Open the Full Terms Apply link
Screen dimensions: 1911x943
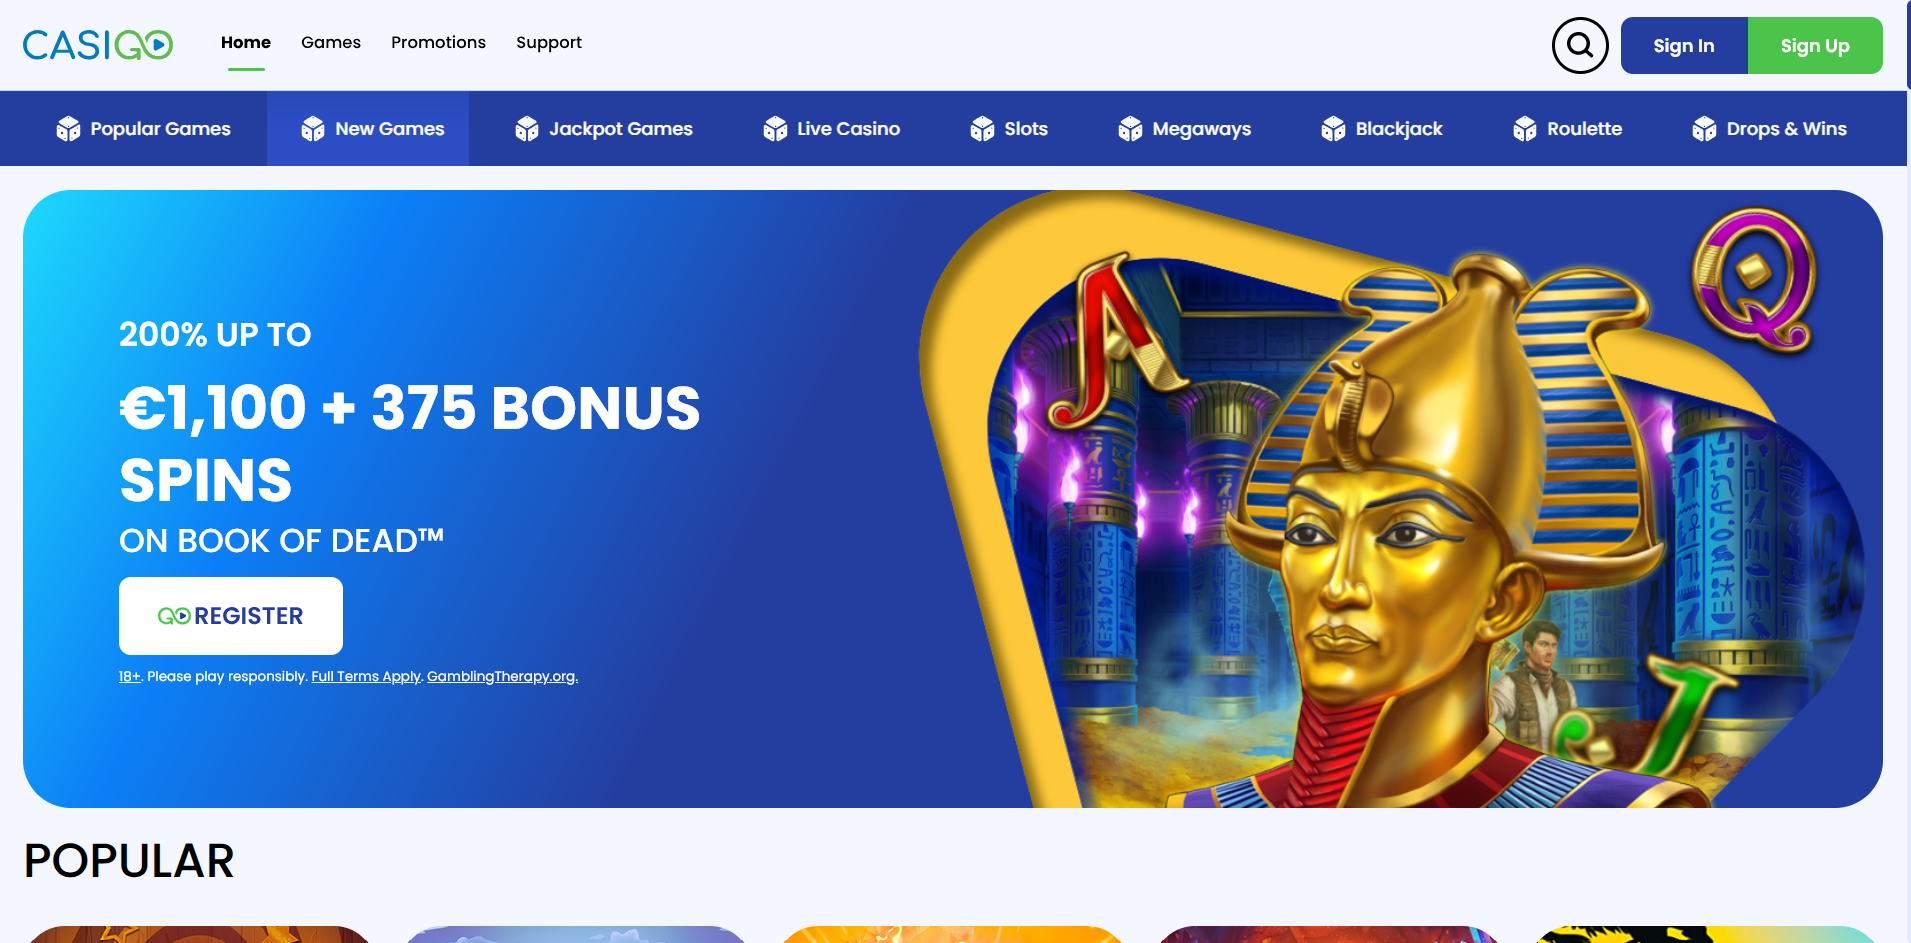coord(366,677)
